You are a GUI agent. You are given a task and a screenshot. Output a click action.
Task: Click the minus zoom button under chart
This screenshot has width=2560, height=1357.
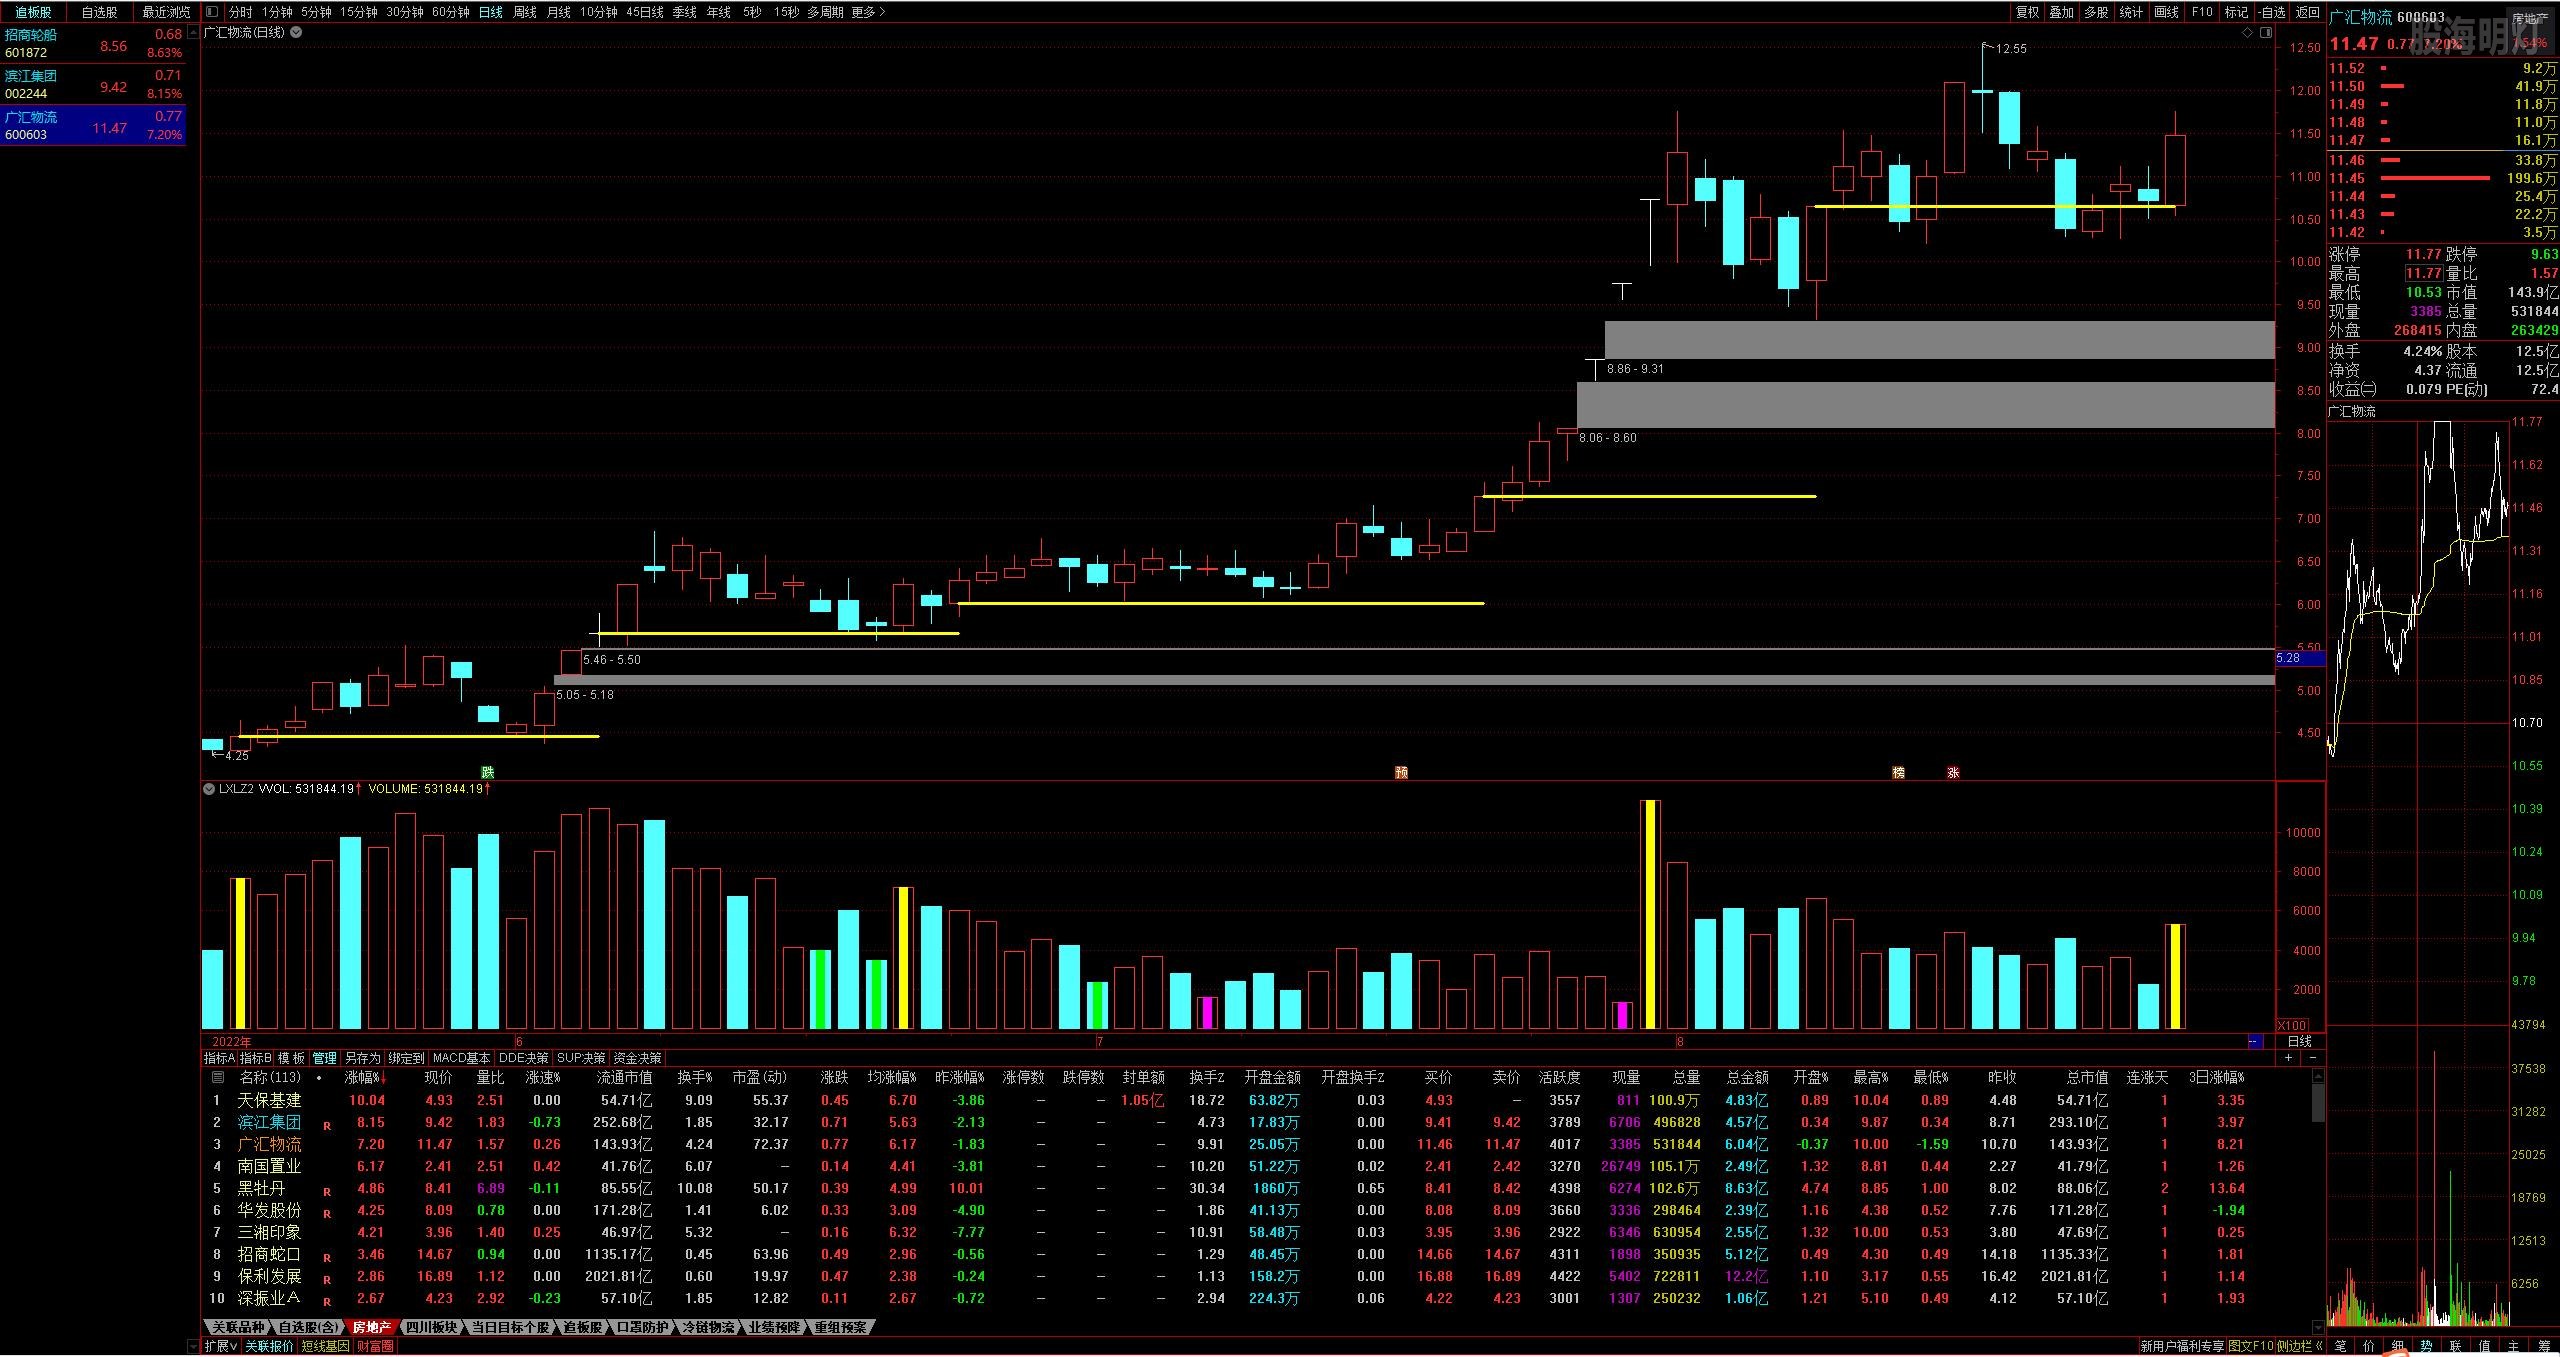[x=2311, y=1057]
